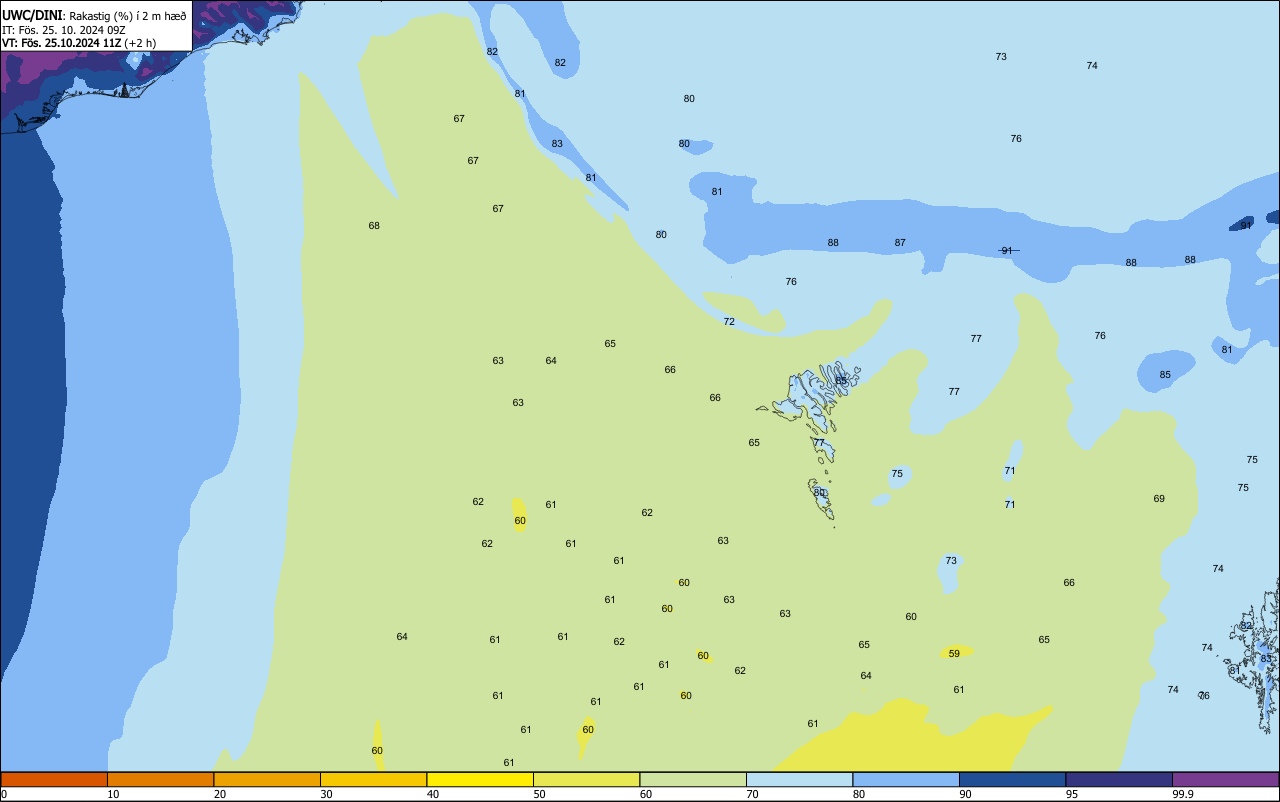This screenshot has height=802, width=1280.
Task: Select the 40–50 bright yellow legend swatch
Action: click(480, 779)
